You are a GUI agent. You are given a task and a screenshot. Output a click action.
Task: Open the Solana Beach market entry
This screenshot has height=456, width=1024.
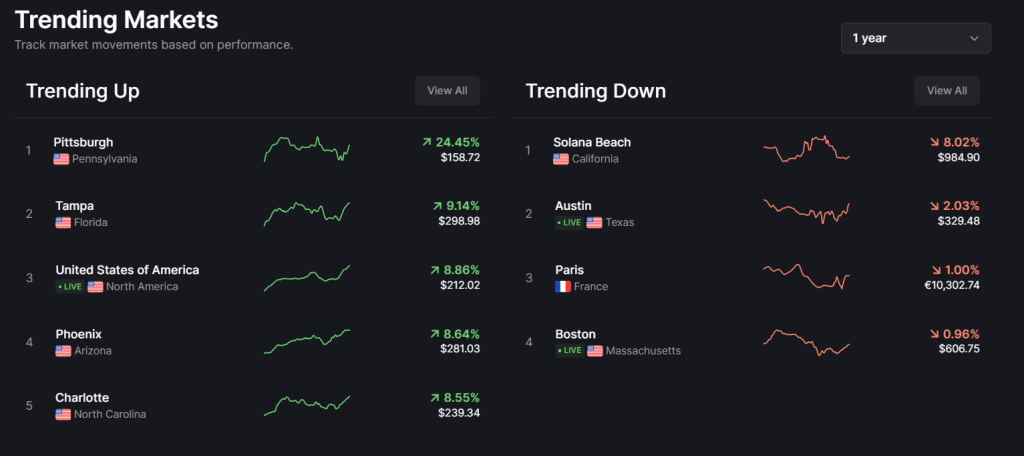pos(592,142)
